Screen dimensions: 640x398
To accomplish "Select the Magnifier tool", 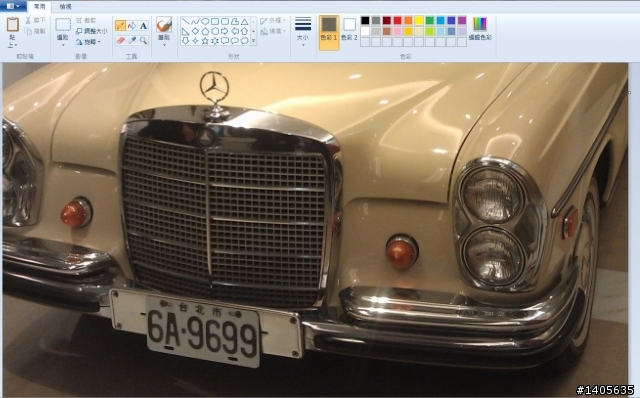I will pos(143,40).
